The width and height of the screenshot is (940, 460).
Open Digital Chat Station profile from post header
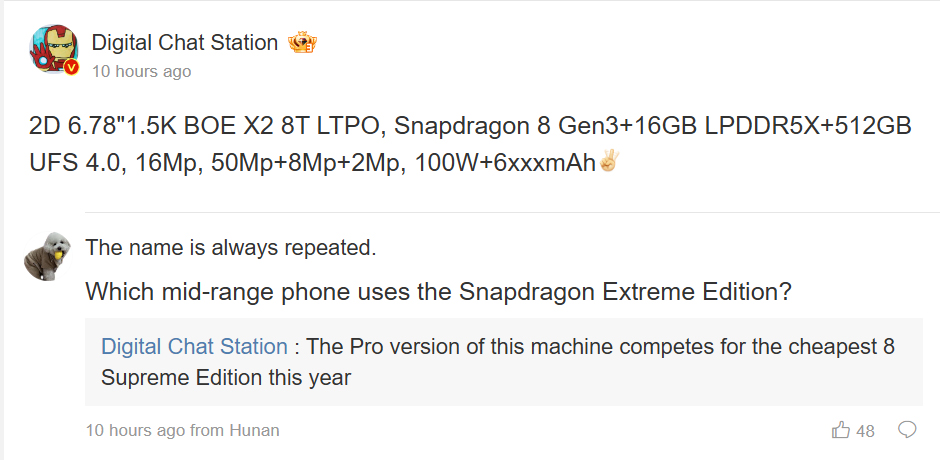tap(185, 42)
